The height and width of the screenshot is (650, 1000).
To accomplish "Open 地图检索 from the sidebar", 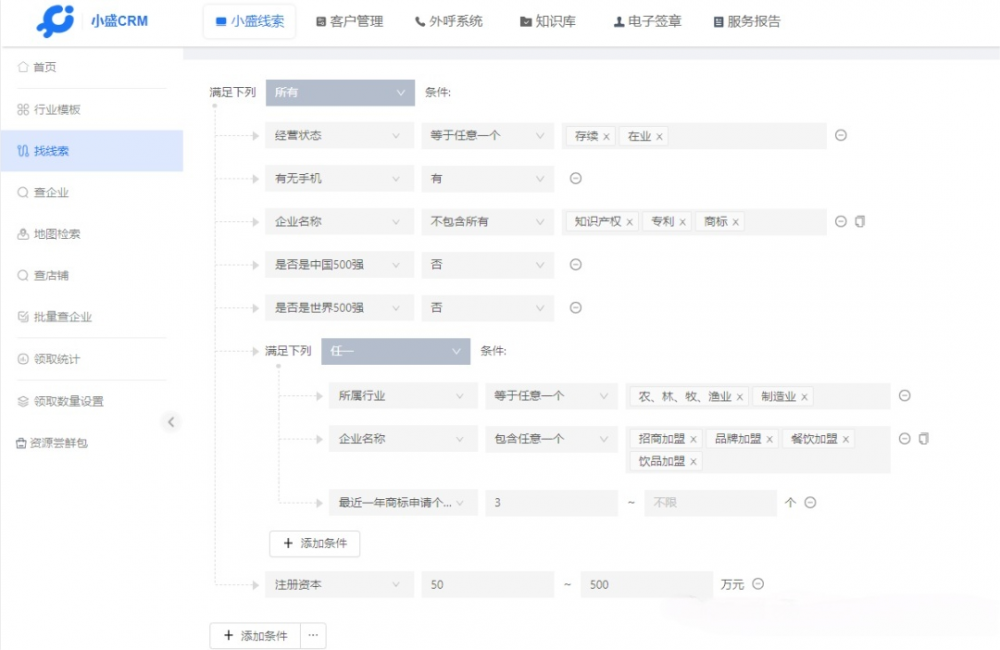I will 56,231.
